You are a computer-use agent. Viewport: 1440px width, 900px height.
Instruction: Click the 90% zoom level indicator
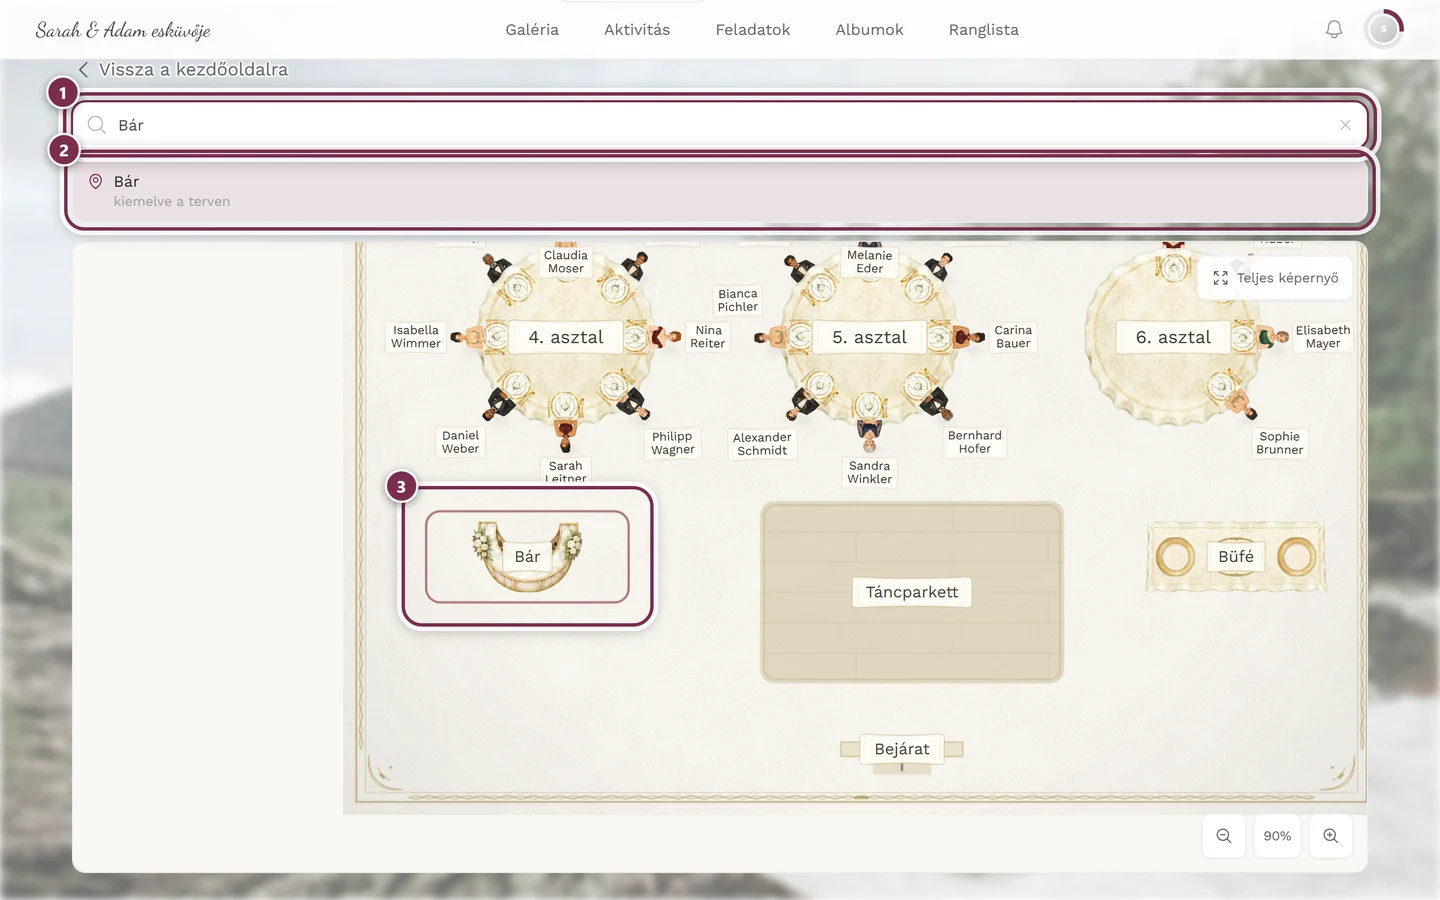pyautogui.click(x=1277, y=836)
